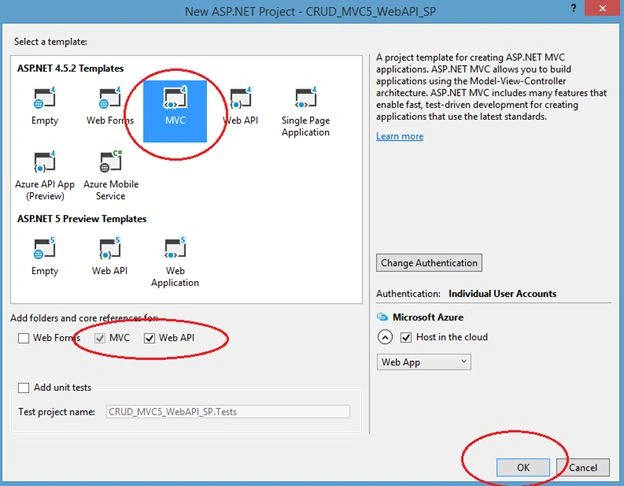Image resolution: width=624 pixels, height=486 pixels.
Task: Click the ASP.NET 4.5.2 Templates heading
Action: click(70, 68)
